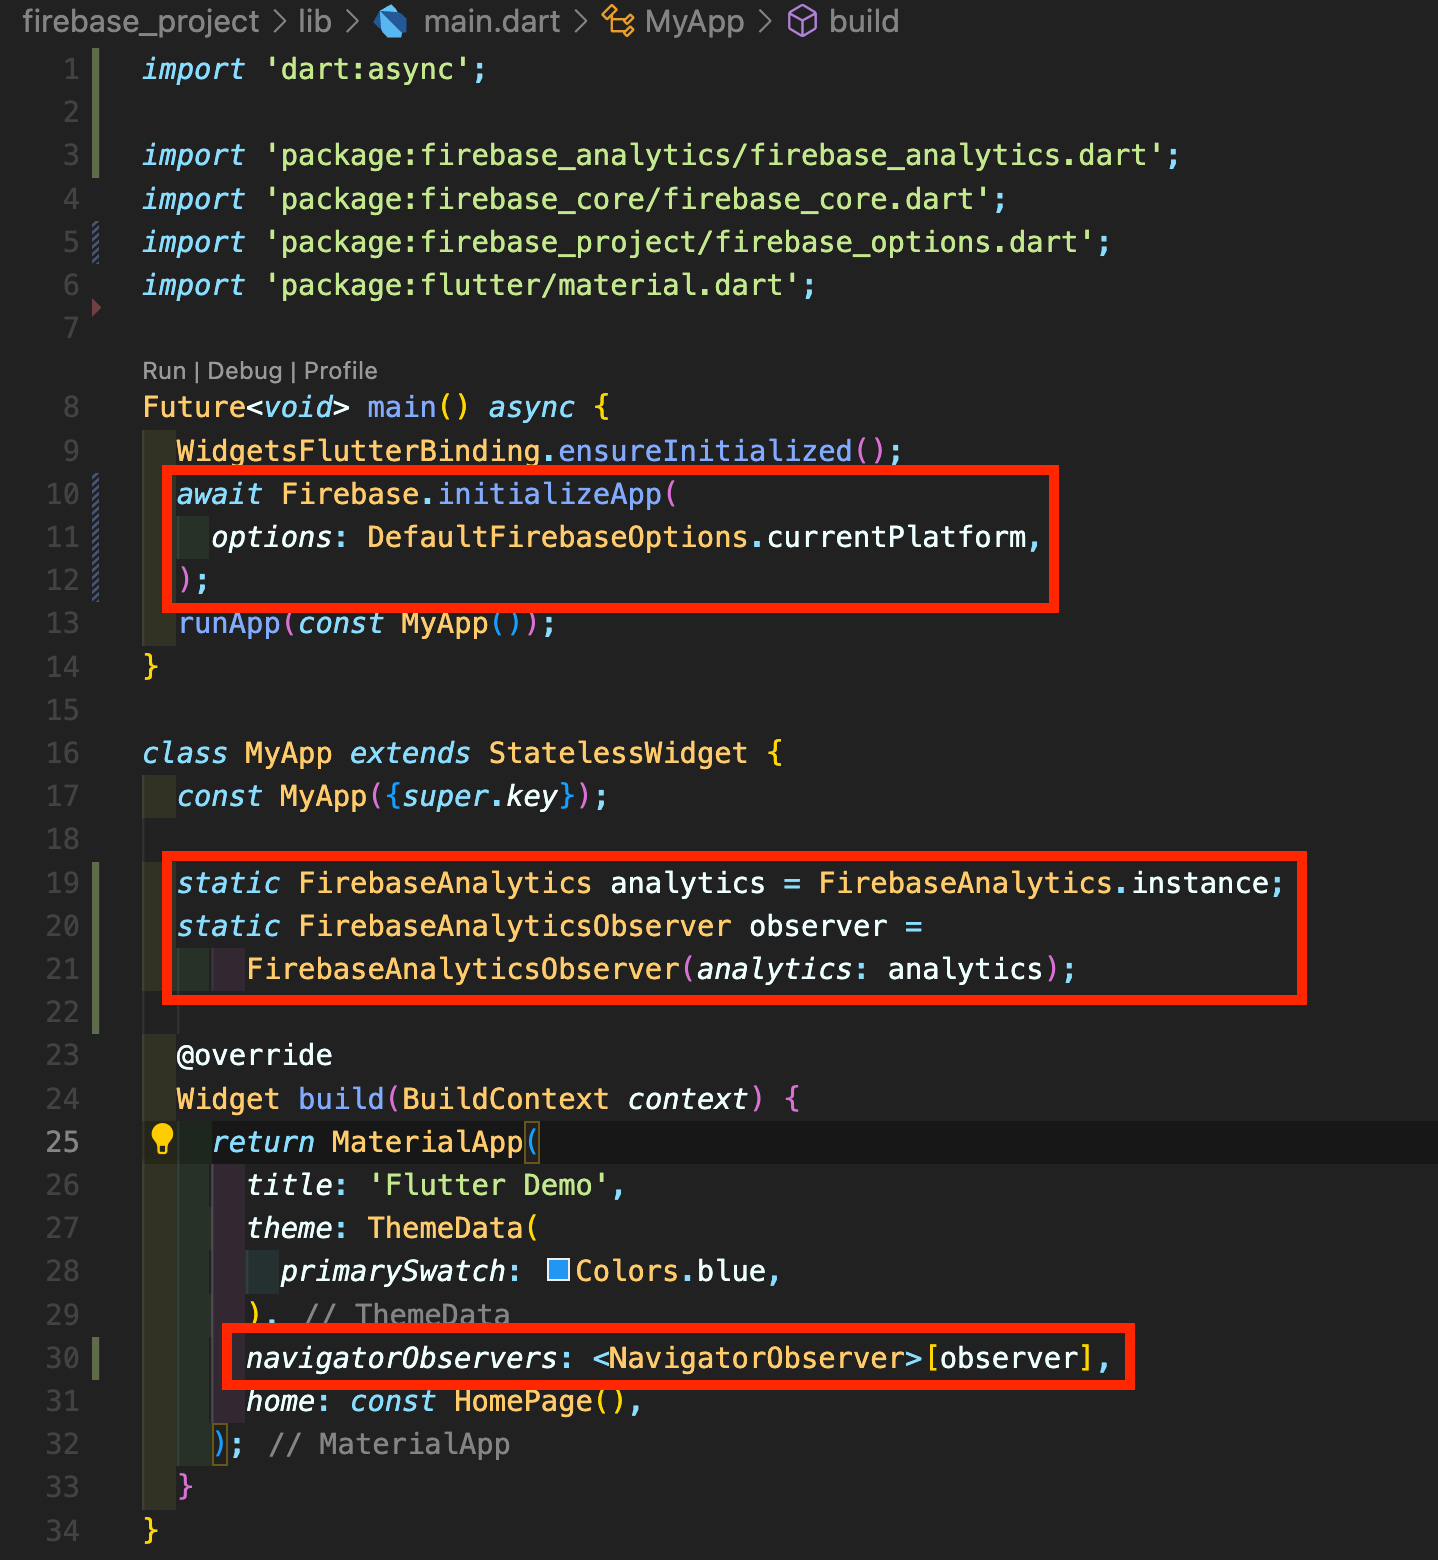Click HomePage on line 31
The image size is (1438, 1560).
523,1401
